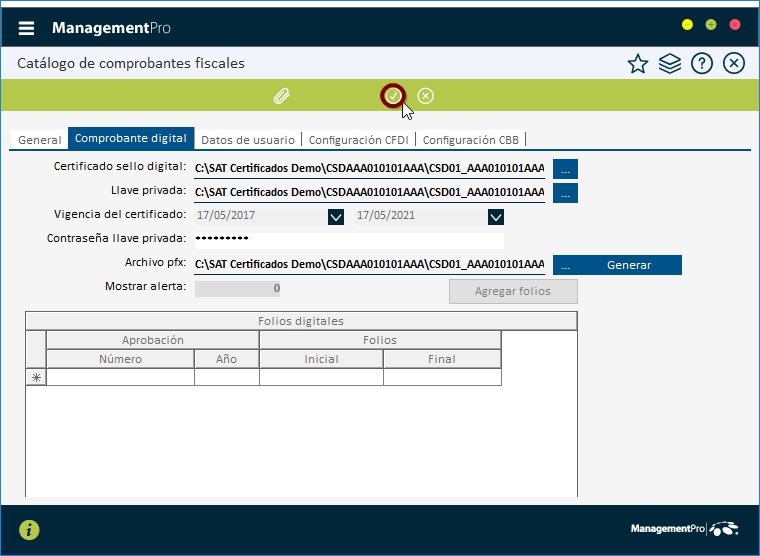Click the Certificado sello digital path field

(x=369, y=169)
